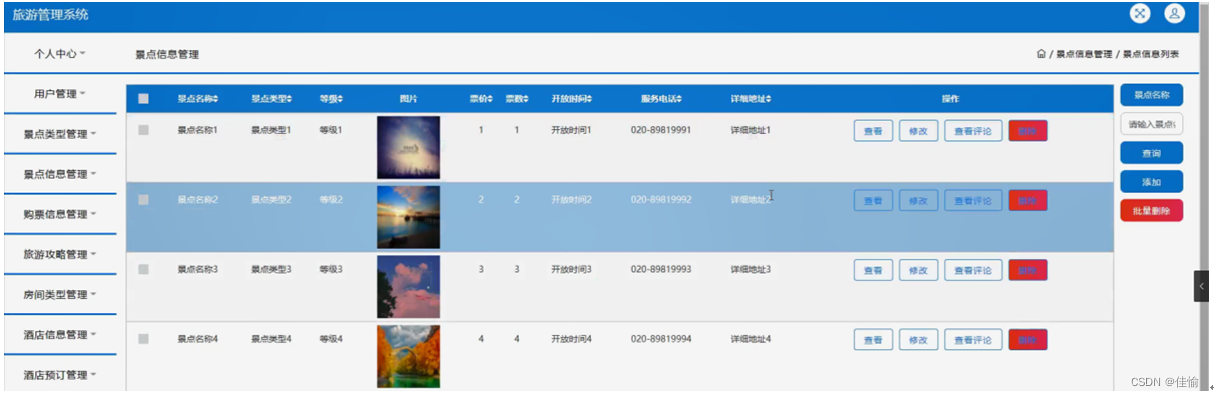Click 查看评论 button for 景点名称4
This screenshot has width=1214, height=397.
(973, 340)
